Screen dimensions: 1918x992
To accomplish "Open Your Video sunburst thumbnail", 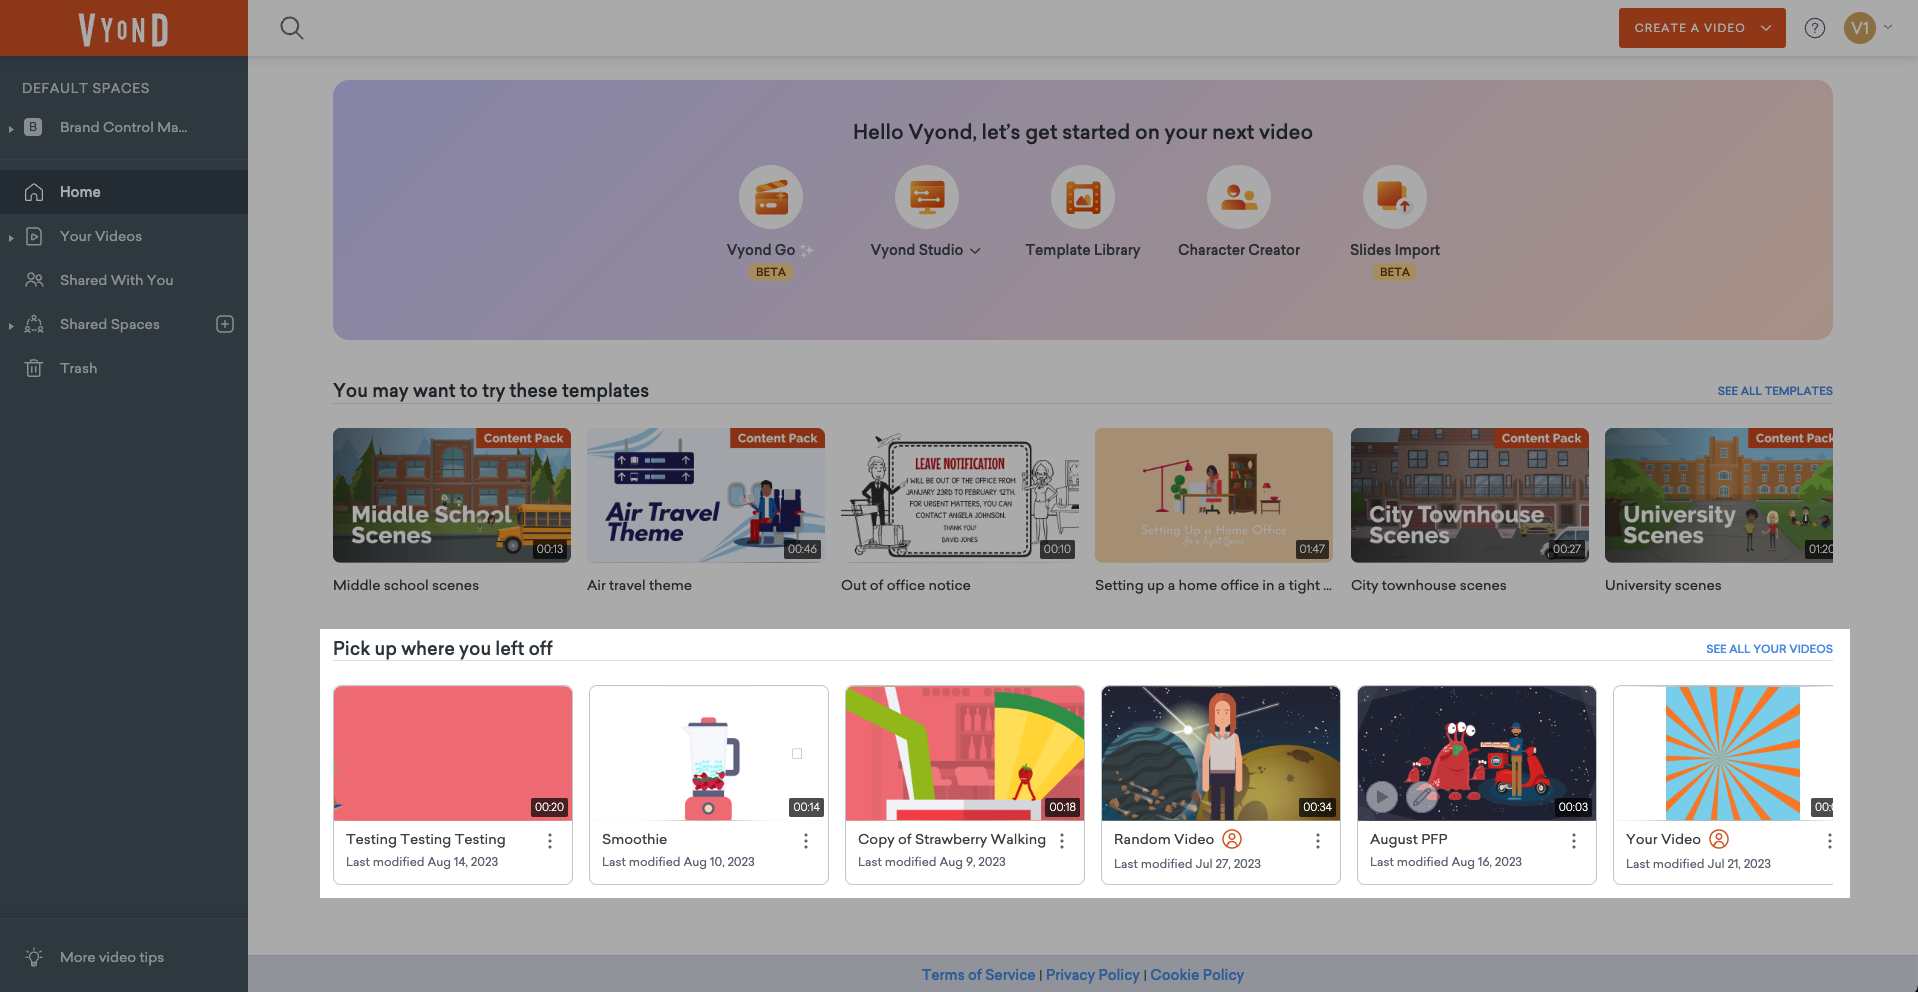I will (1724, 753).
